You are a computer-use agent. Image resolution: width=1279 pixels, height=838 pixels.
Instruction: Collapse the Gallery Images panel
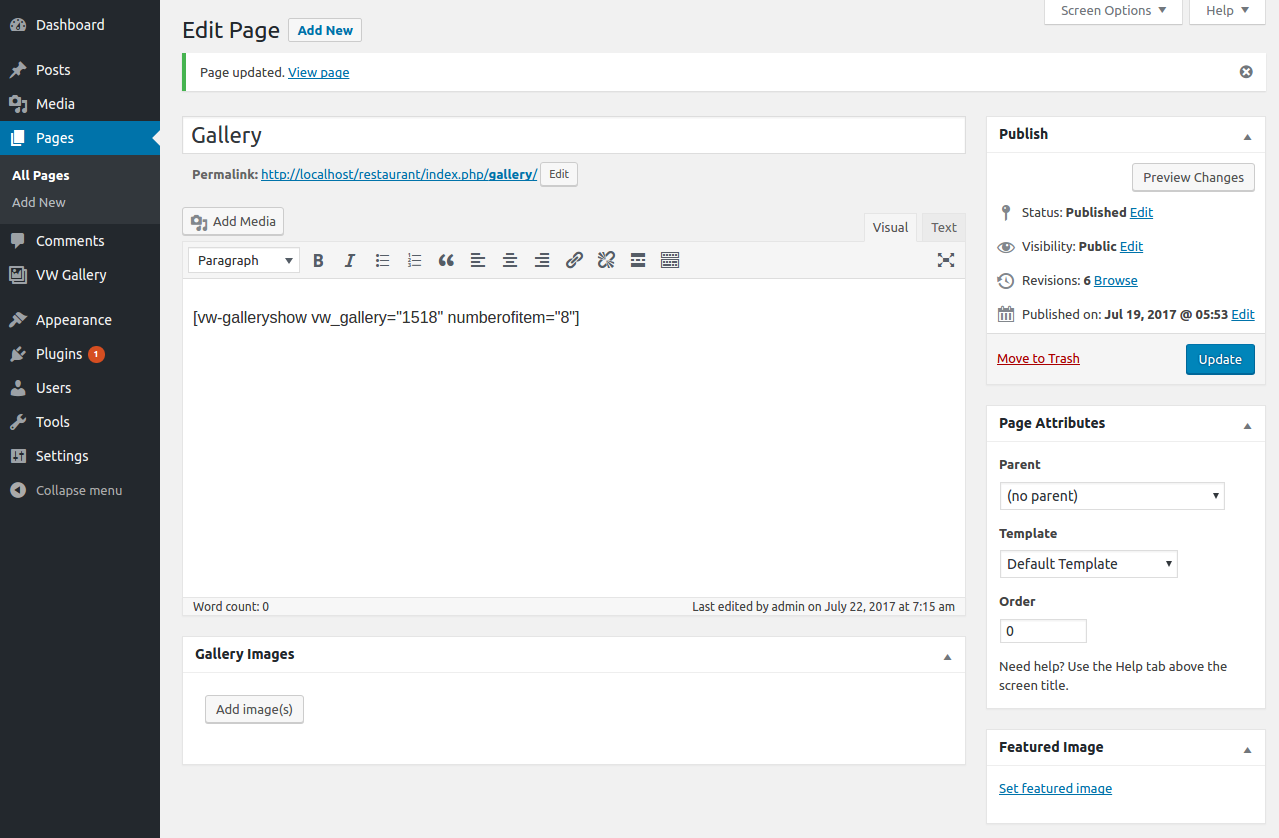click(x=947, y=655)
